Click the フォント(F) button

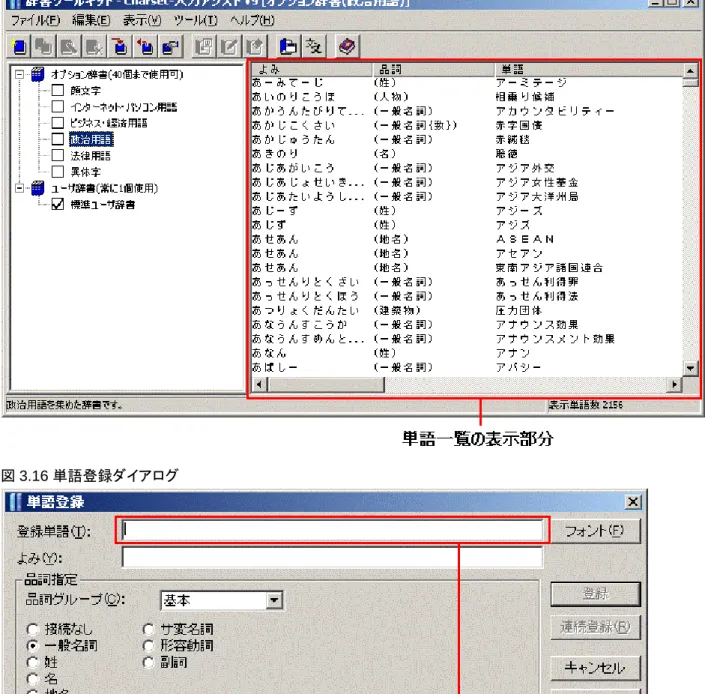[595, 531]
